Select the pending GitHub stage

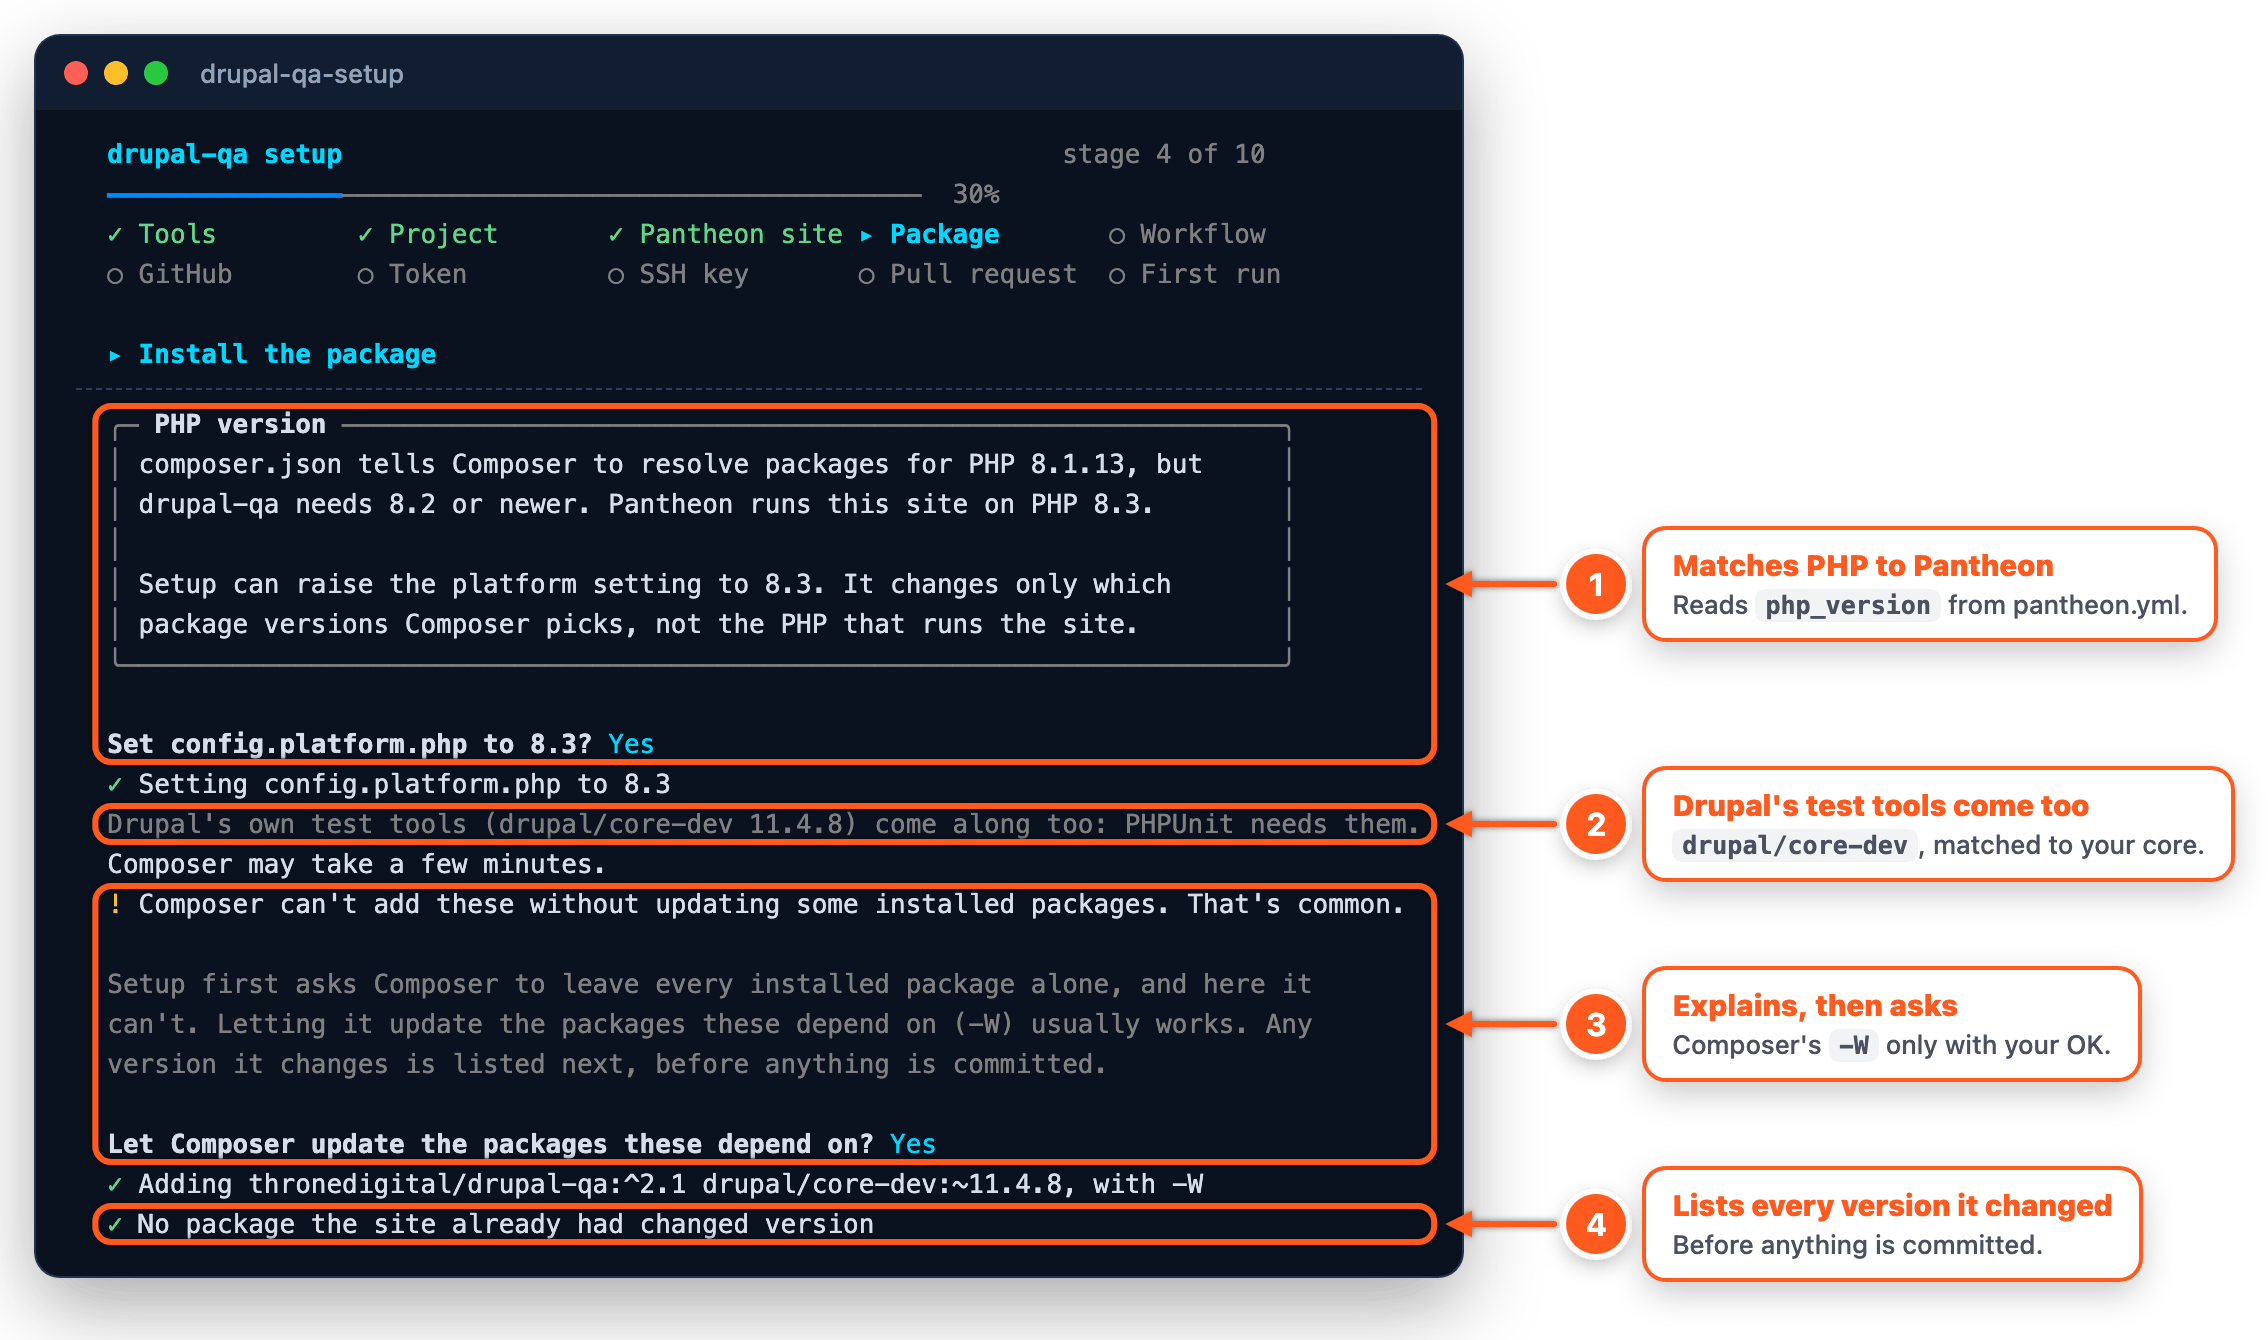point(170,274)
